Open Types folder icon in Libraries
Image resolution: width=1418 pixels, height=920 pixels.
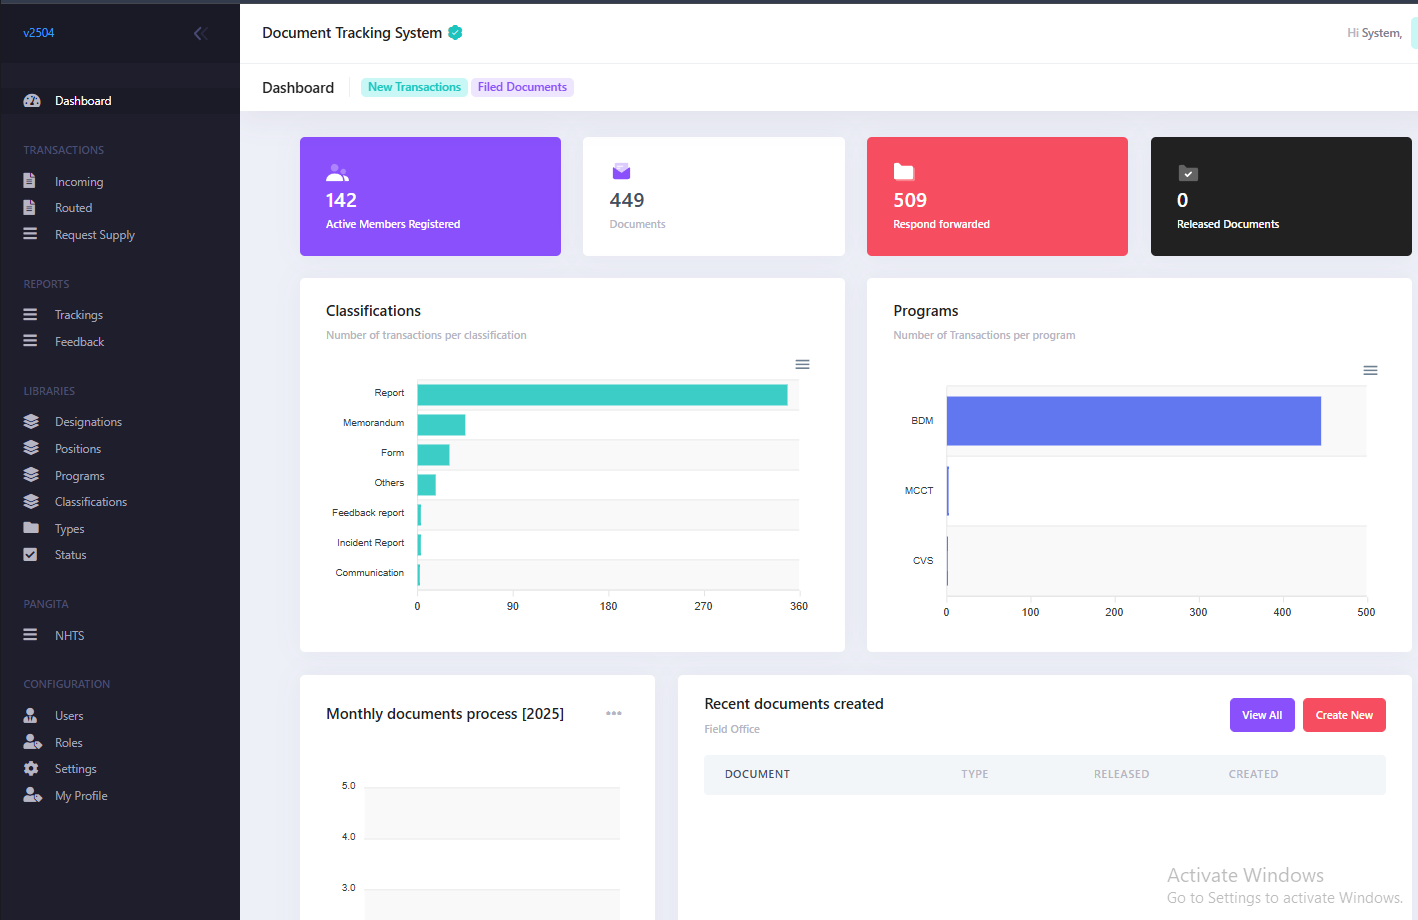[x=31, y=528]
